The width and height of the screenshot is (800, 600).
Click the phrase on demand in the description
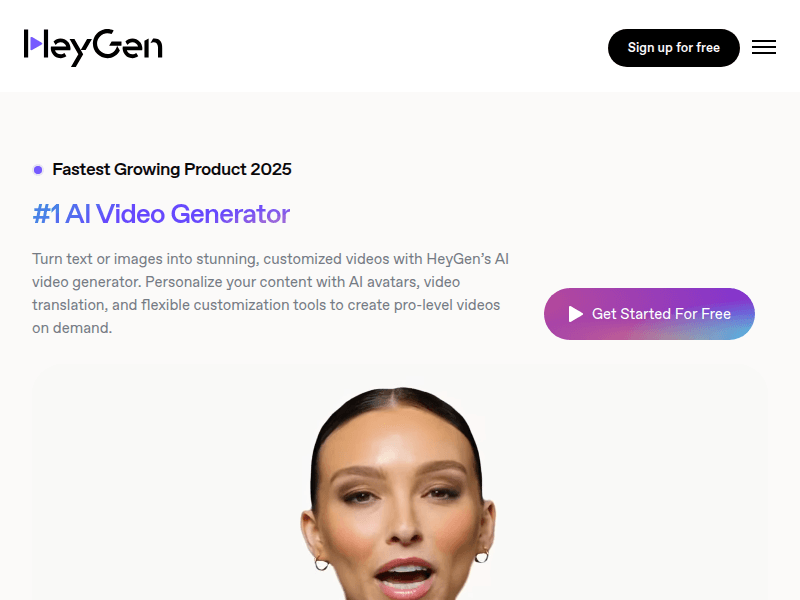point(72,328)
